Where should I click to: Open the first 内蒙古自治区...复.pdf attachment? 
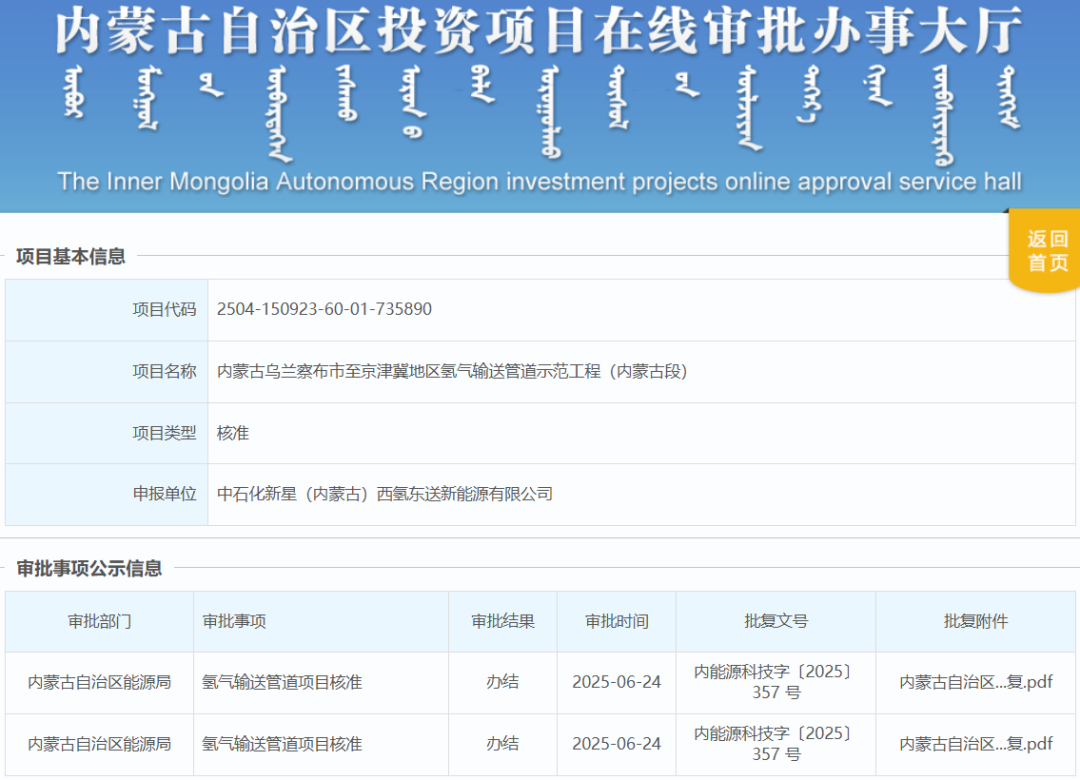point(975,681)
